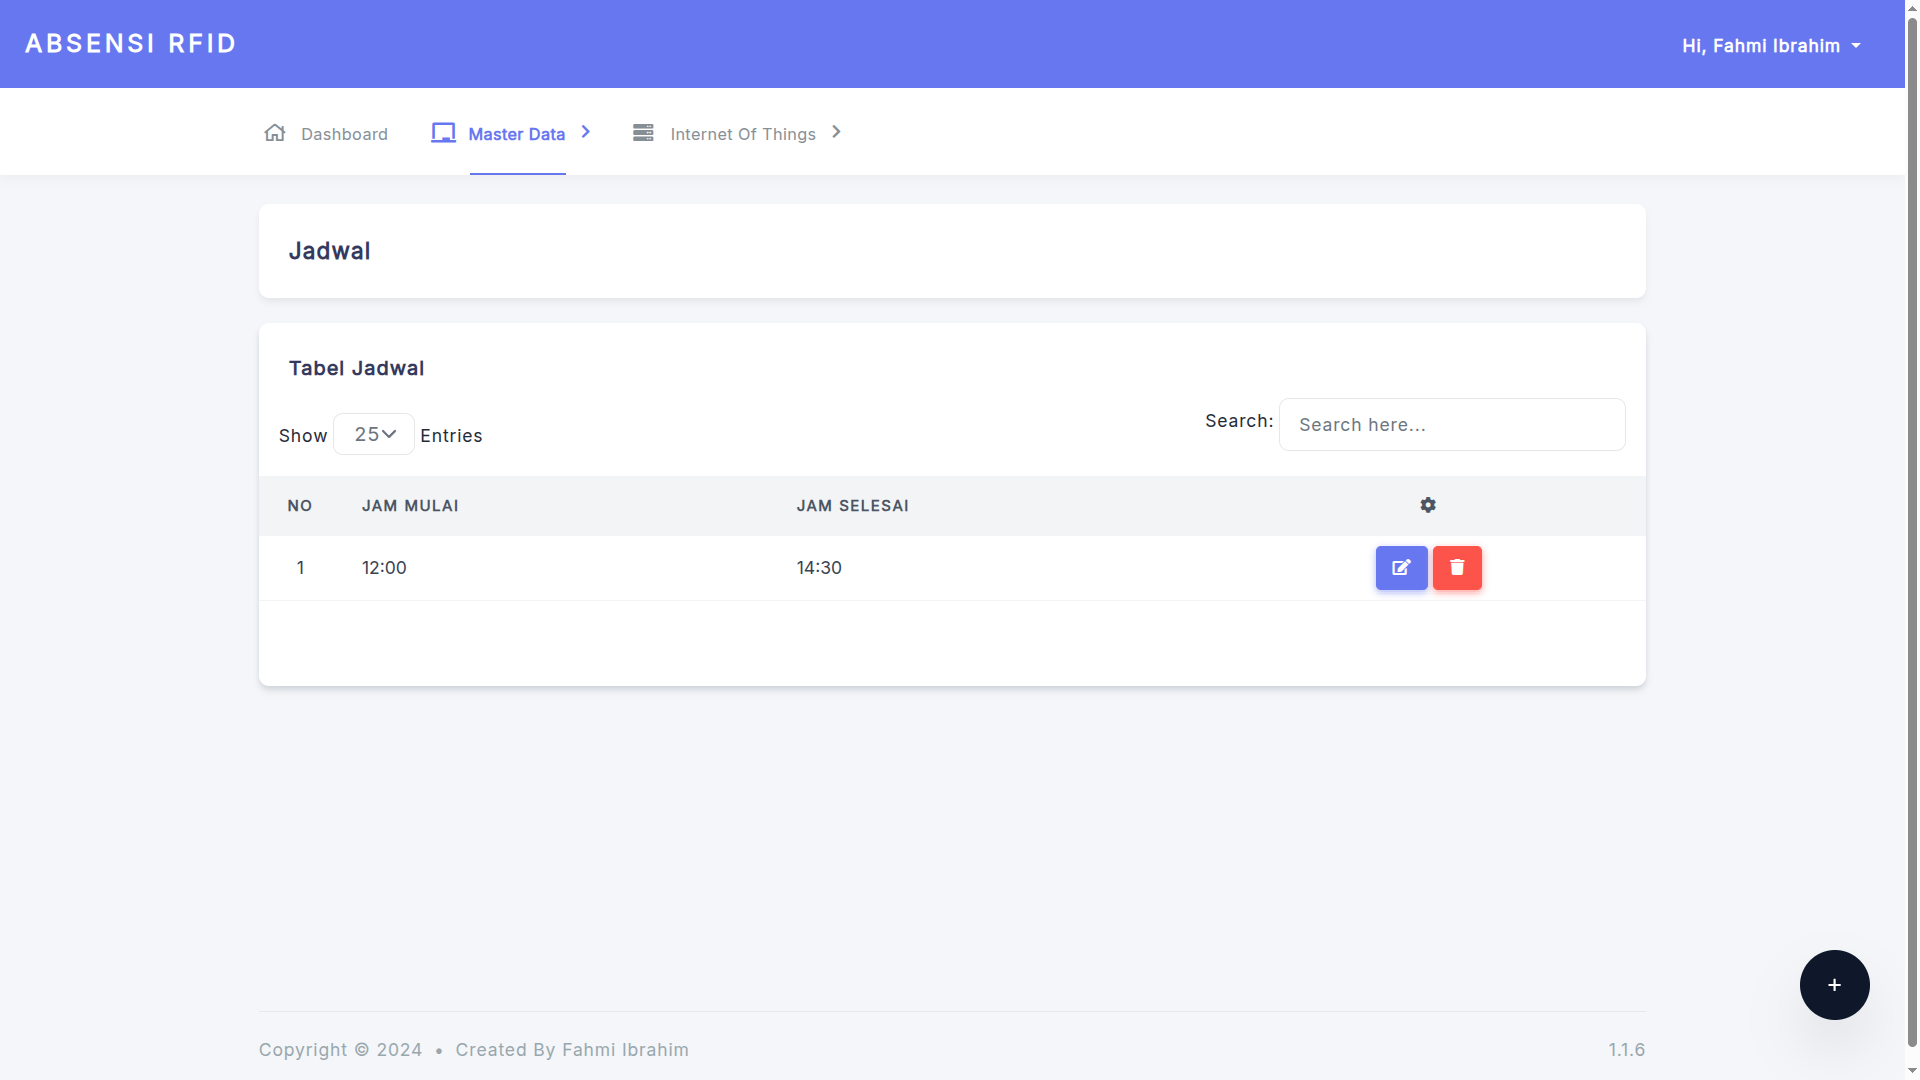Click the ABSENSI RFID brand logo
Screen dimensions: 1920x1080
[x=131, y=44]
